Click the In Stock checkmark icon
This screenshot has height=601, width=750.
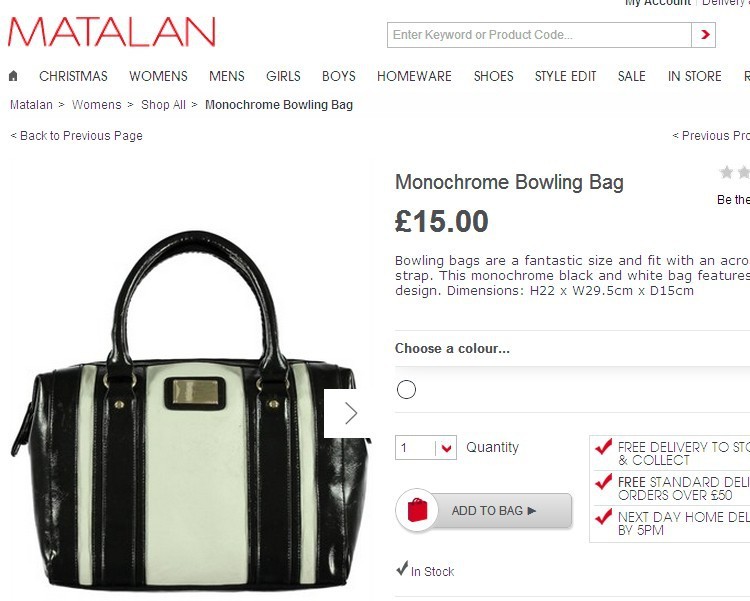click(402, 568)
